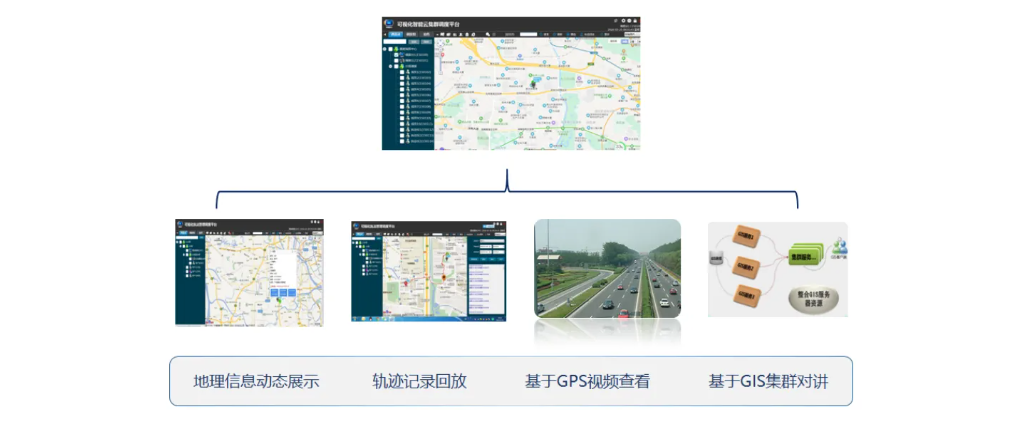Screen dimensions: 1018x424
Task: Collapse the subgroup node in top device tree
Action: (389, 66)
